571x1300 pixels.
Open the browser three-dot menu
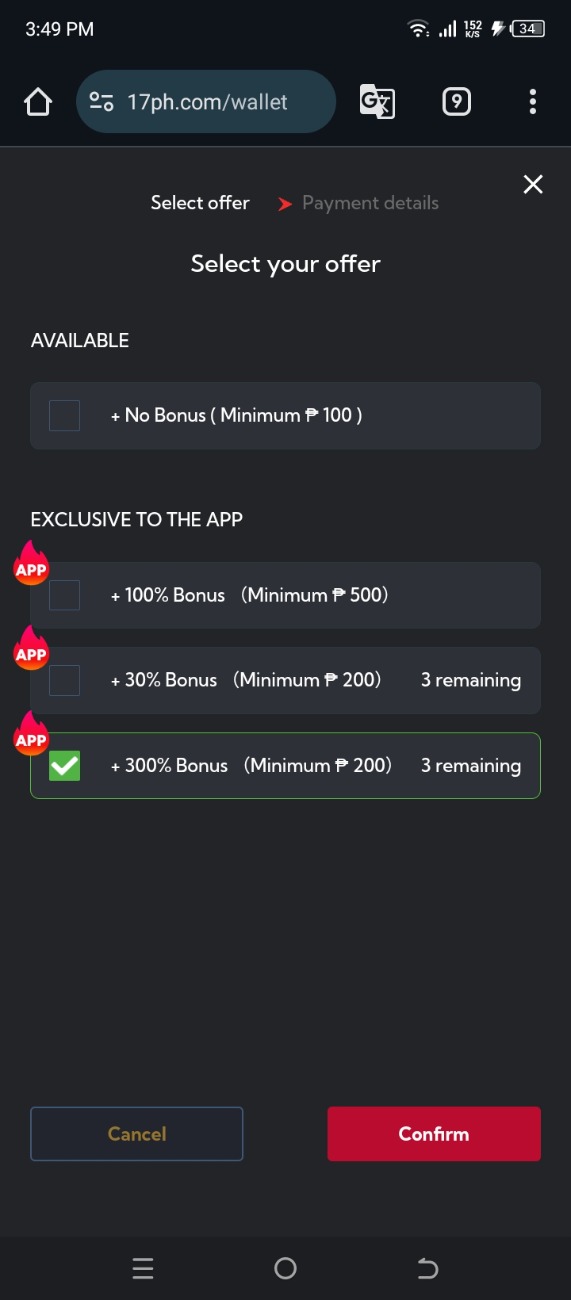click(532, 102)
